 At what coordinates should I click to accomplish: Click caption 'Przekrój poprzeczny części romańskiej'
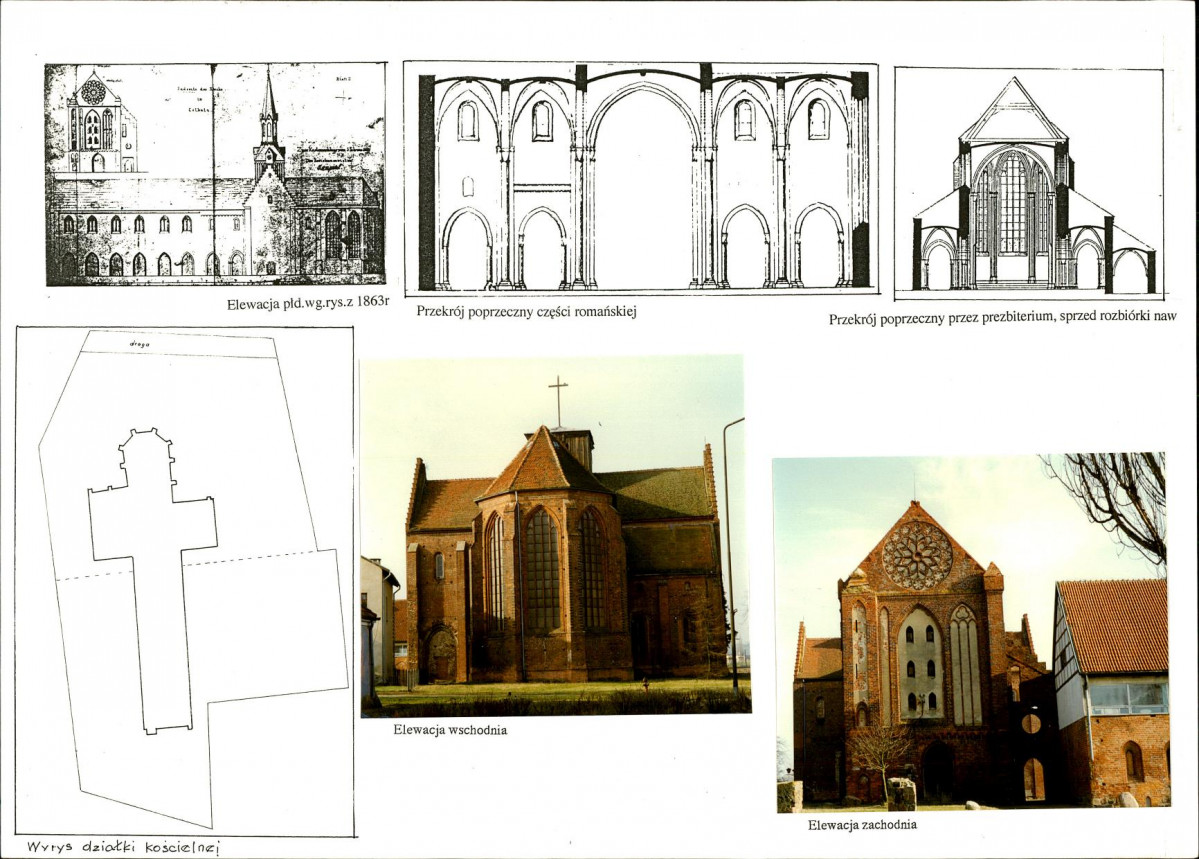[x=527, y=311]
